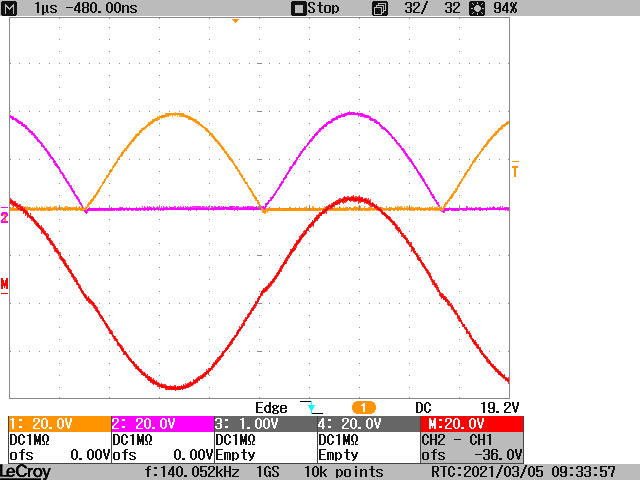Click channel 1 ofs 0.00V offset value
Viewport: 640px width, 480px height.
click(60, 455)
